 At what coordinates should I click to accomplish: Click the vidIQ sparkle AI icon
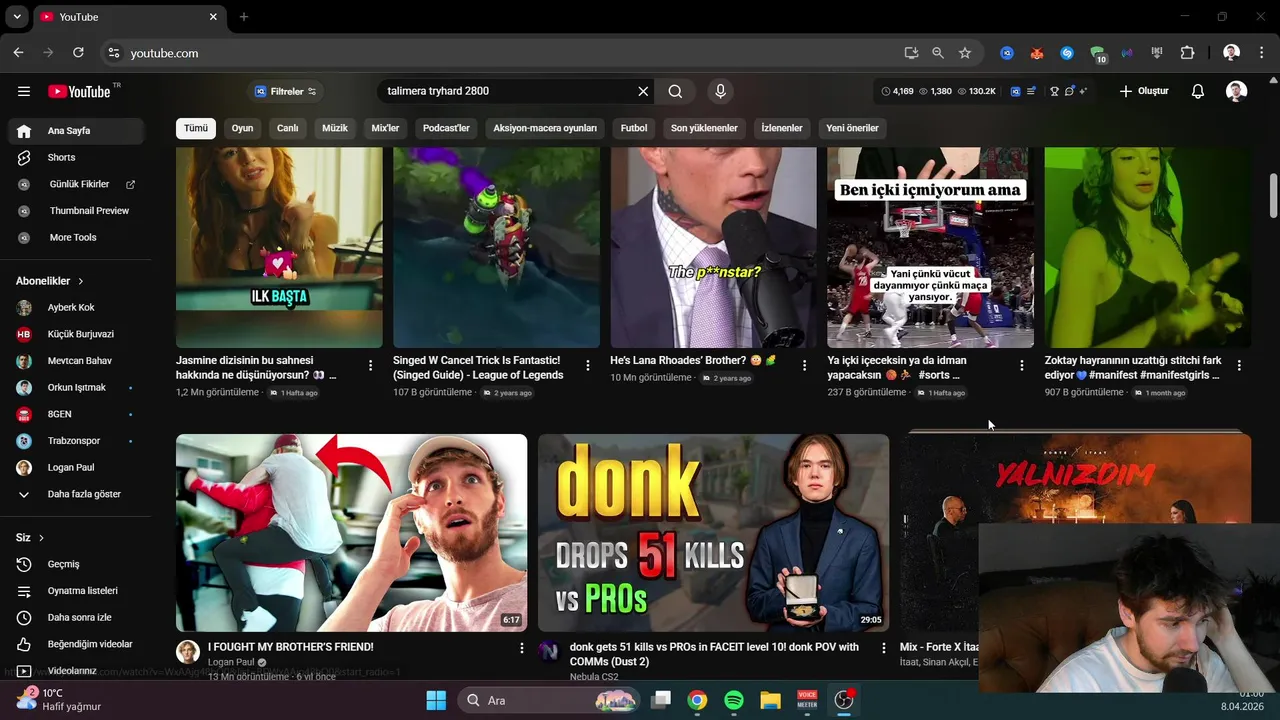point(1083,91)
